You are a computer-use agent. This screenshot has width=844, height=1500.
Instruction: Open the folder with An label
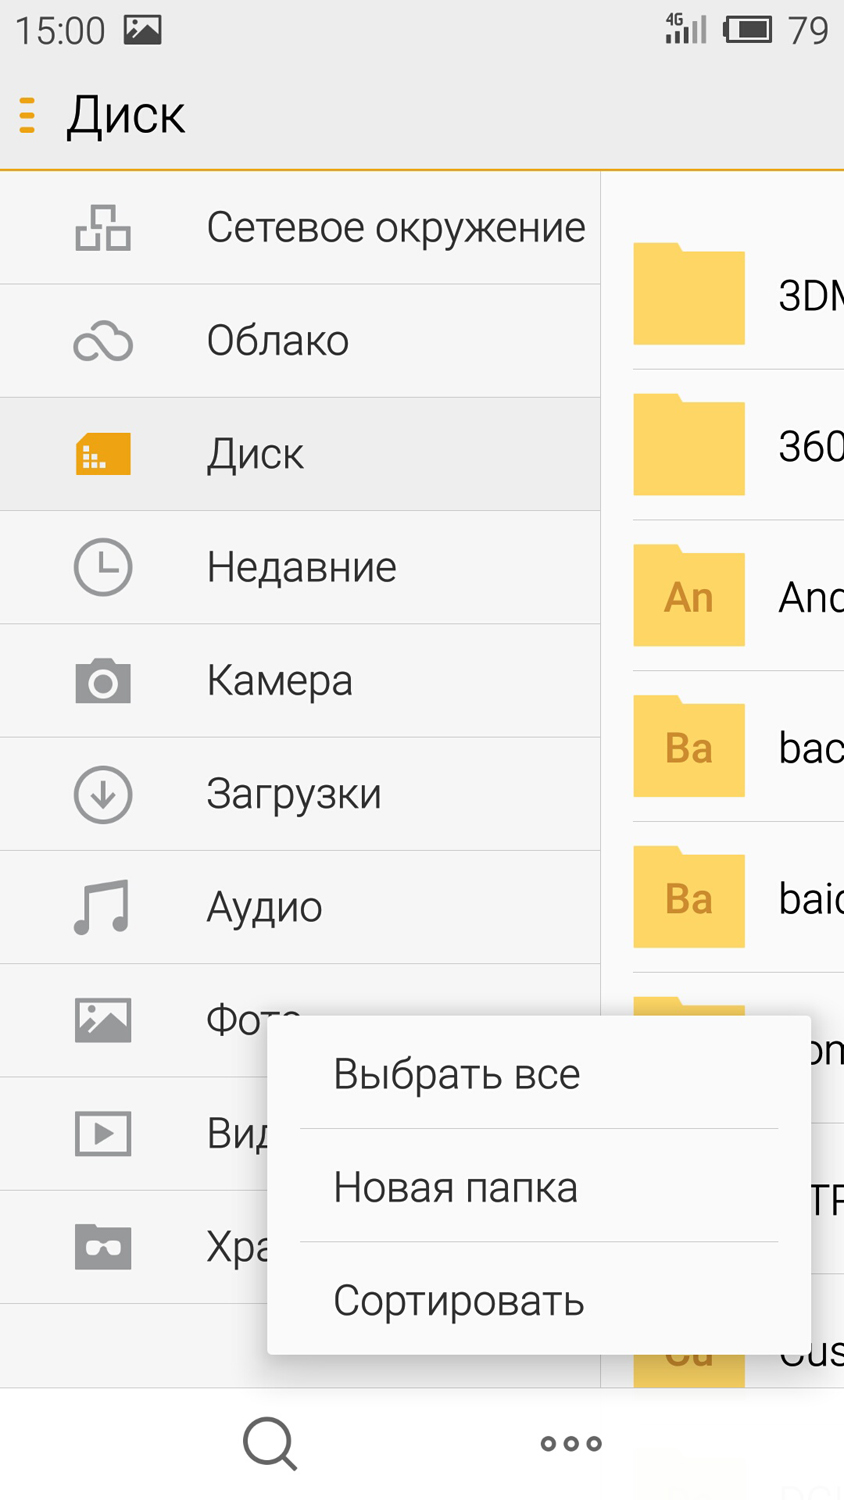[x=689, y=597]
